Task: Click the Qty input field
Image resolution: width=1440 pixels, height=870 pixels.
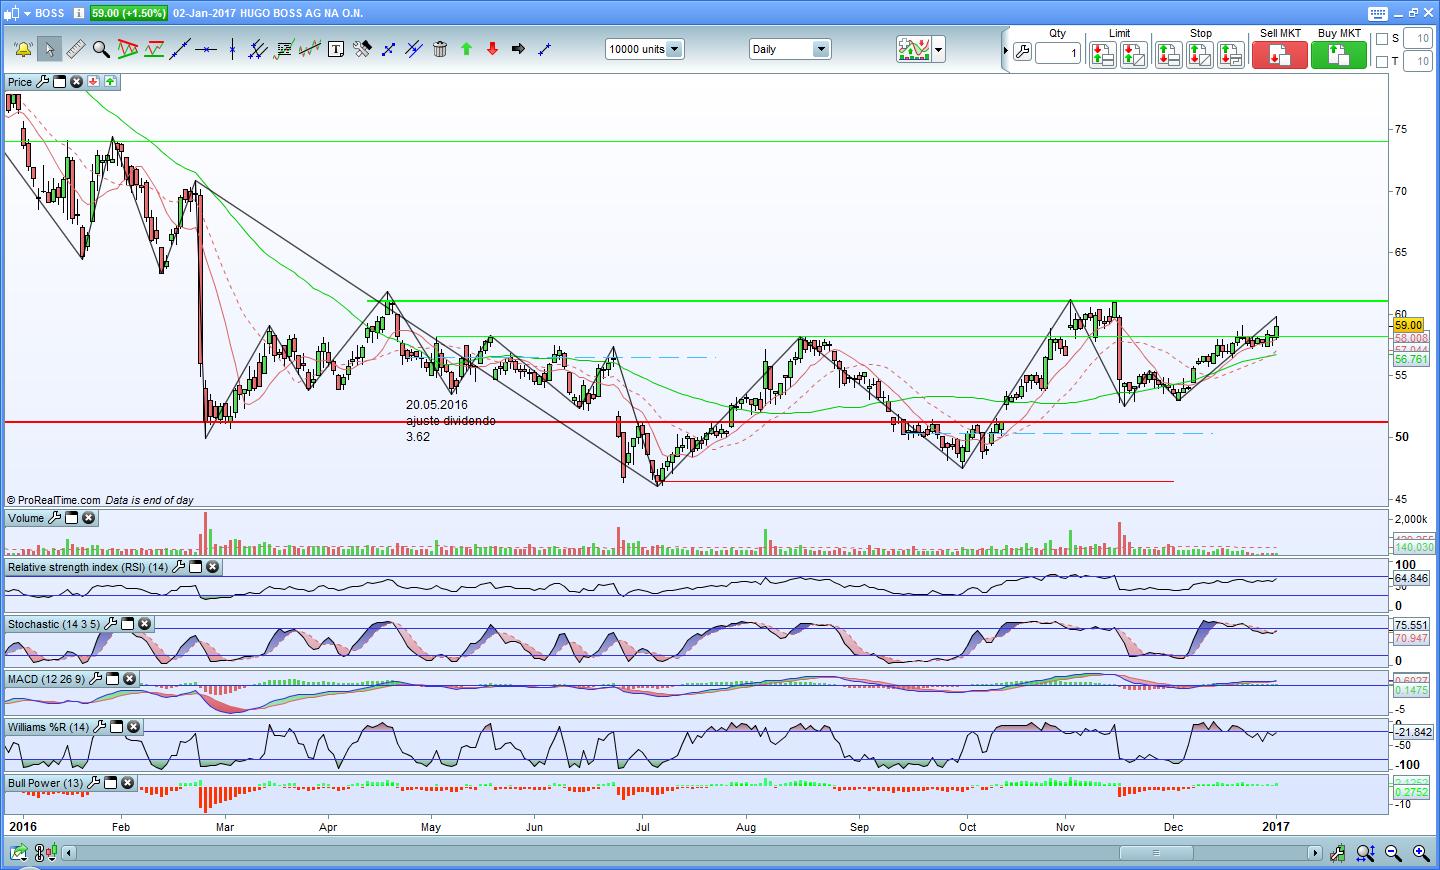Action: point(1057,53)
